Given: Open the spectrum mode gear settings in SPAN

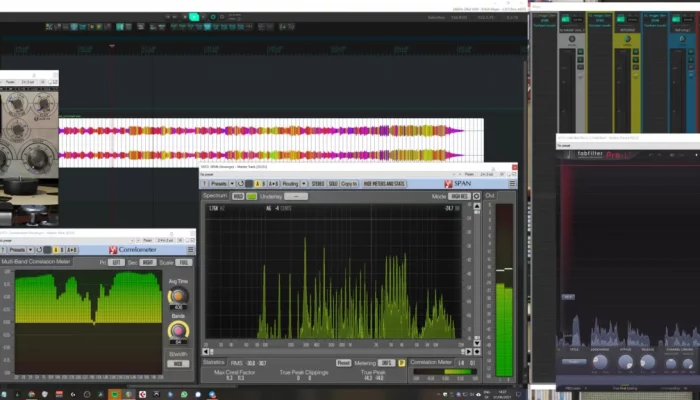Looking at the screenshot, I should pyautogui.click(x=476, y=196).
